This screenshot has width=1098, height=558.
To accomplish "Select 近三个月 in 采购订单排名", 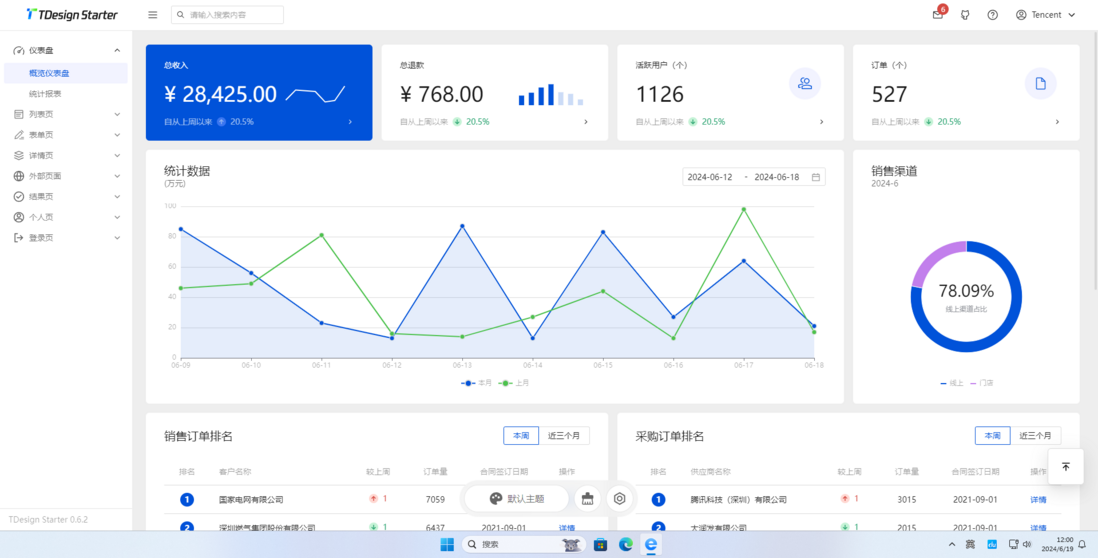I will tap(1036, 435).
